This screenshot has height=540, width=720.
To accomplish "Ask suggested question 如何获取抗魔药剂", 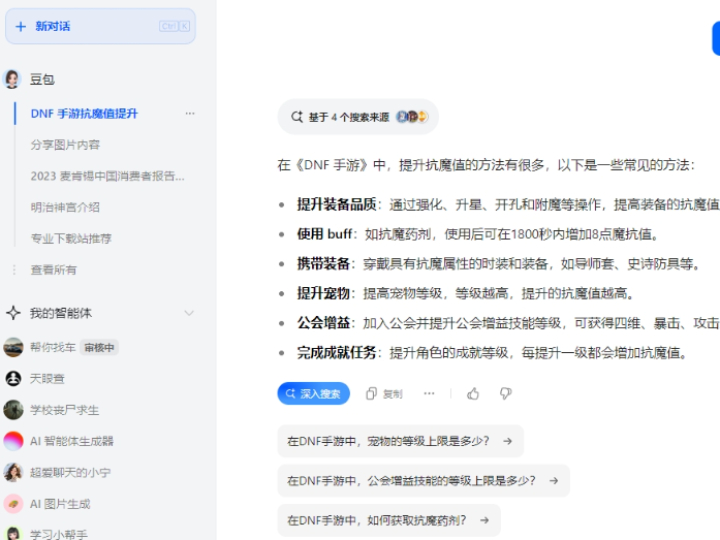I will (389, 520).
